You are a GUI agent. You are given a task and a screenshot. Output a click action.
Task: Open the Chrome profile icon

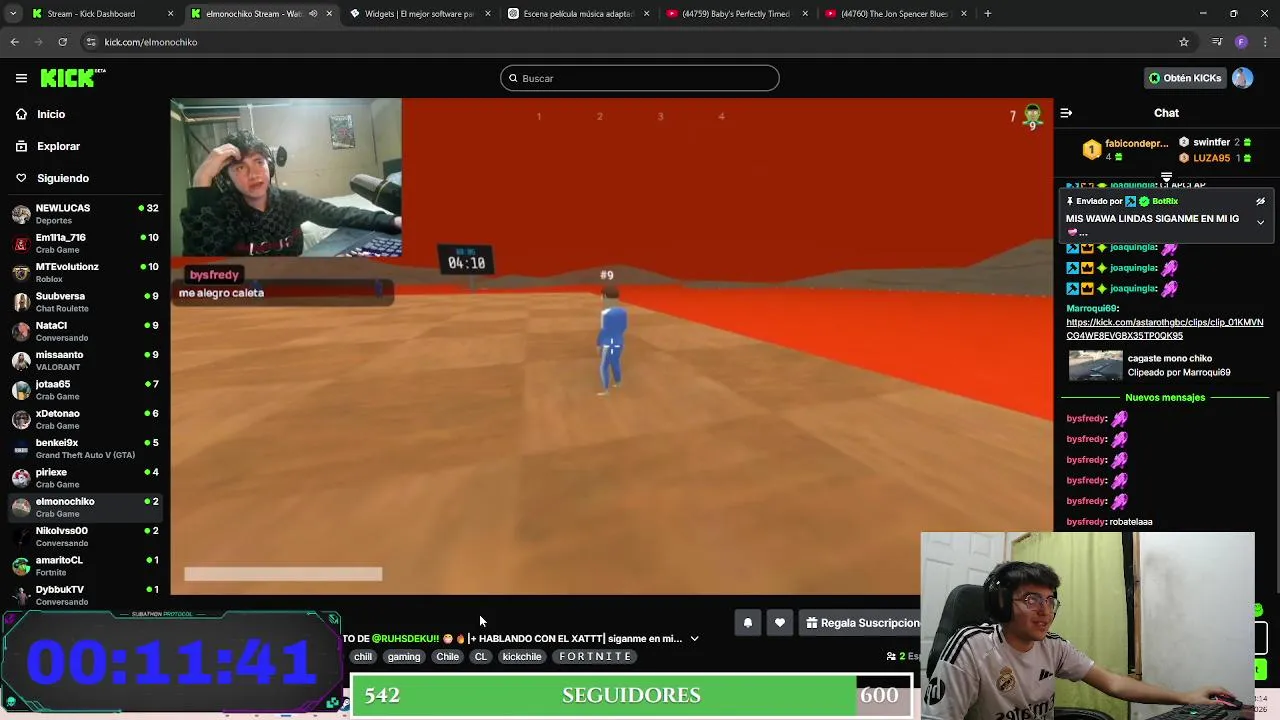pyautogui.click(x=1241, y=42)
